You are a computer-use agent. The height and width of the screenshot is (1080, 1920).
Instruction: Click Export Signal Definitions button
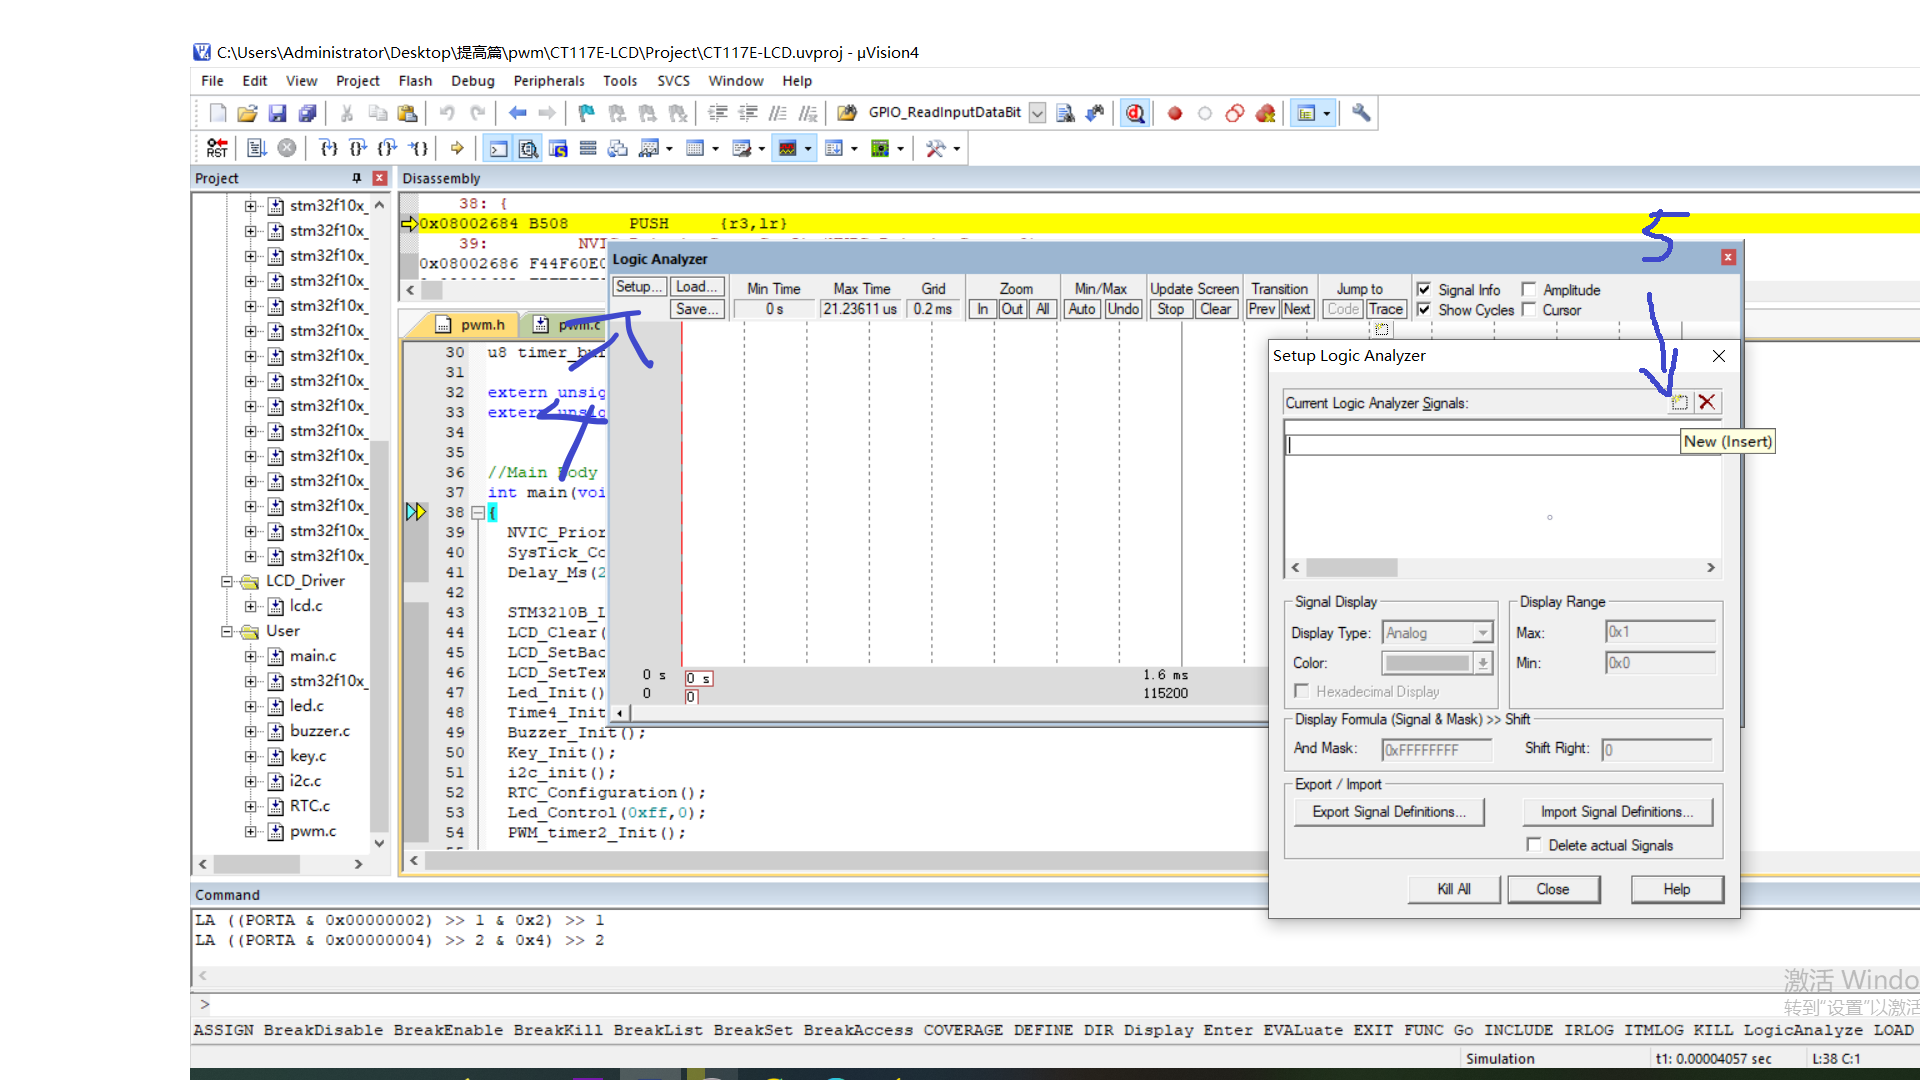(x=1388, y=812)
